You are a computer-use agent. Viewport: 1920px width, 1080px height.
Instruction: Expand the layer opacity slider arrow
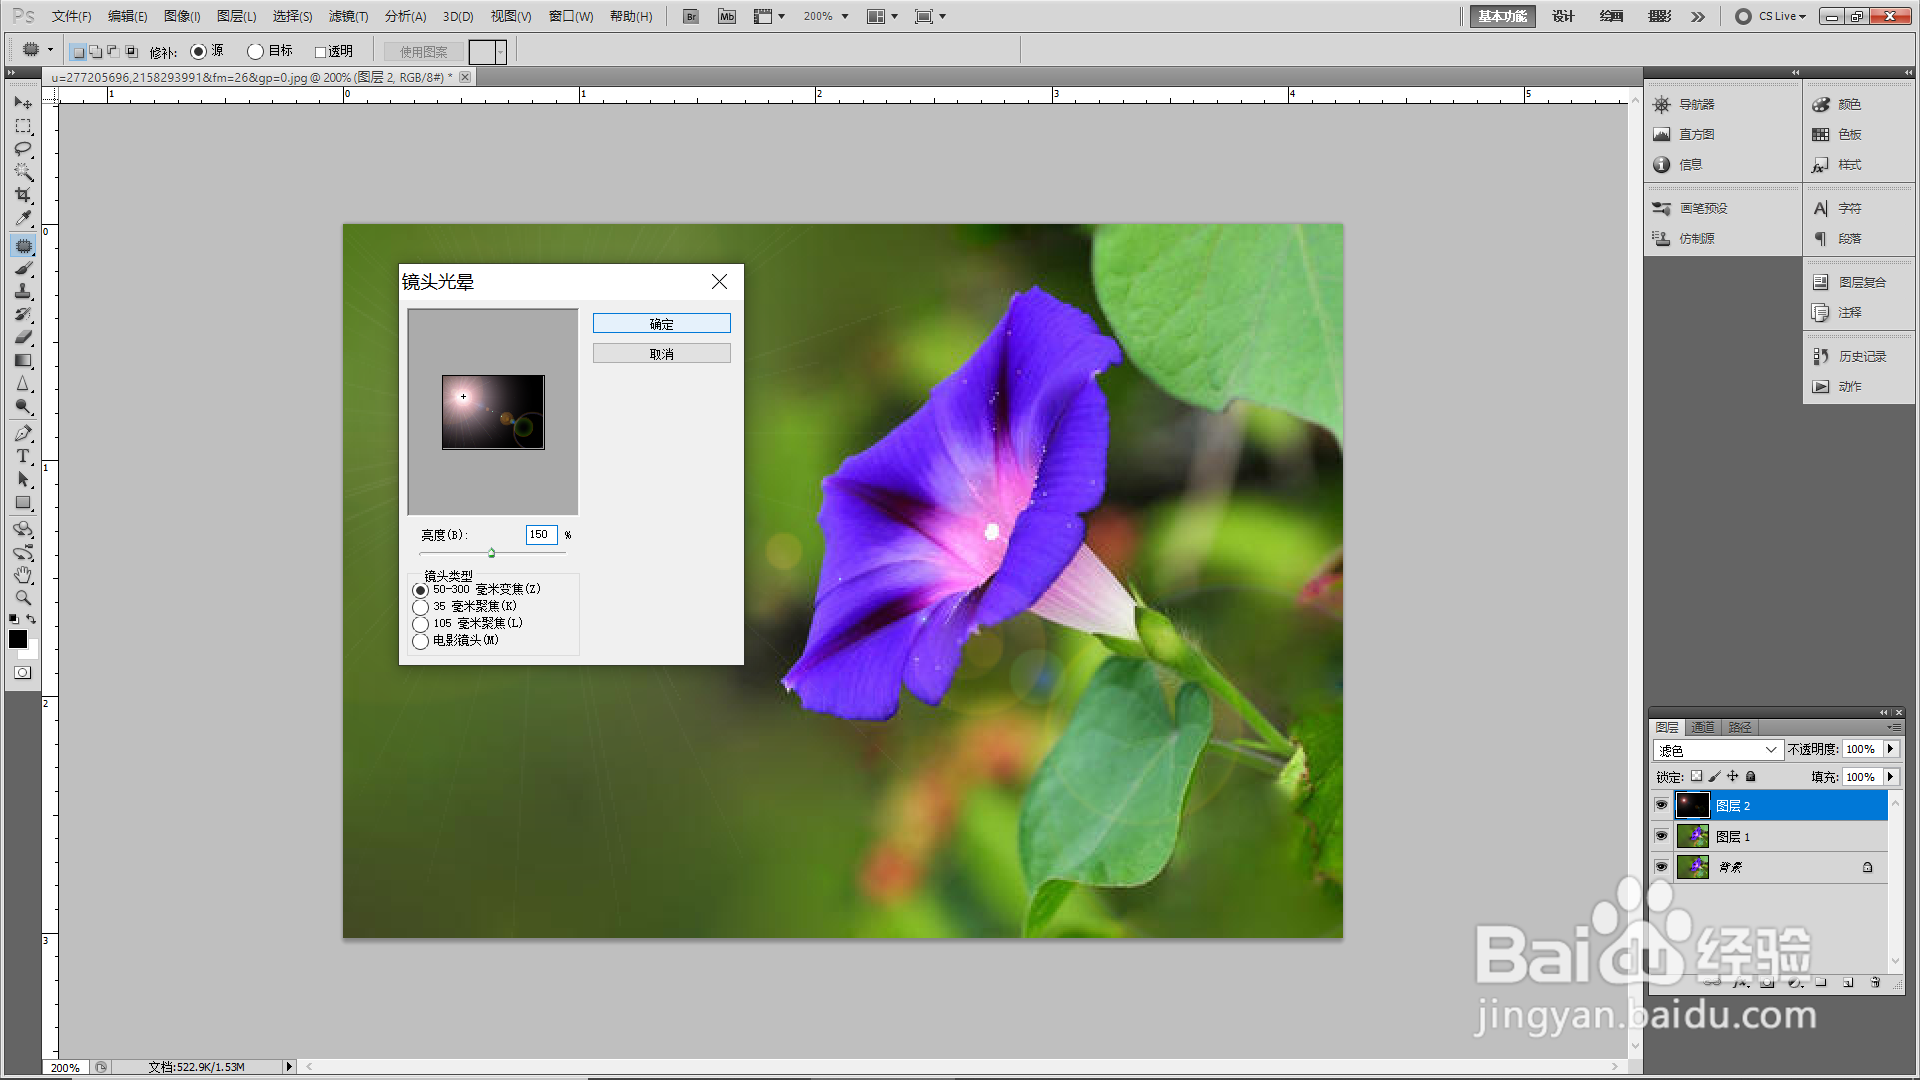[1890, 749]
